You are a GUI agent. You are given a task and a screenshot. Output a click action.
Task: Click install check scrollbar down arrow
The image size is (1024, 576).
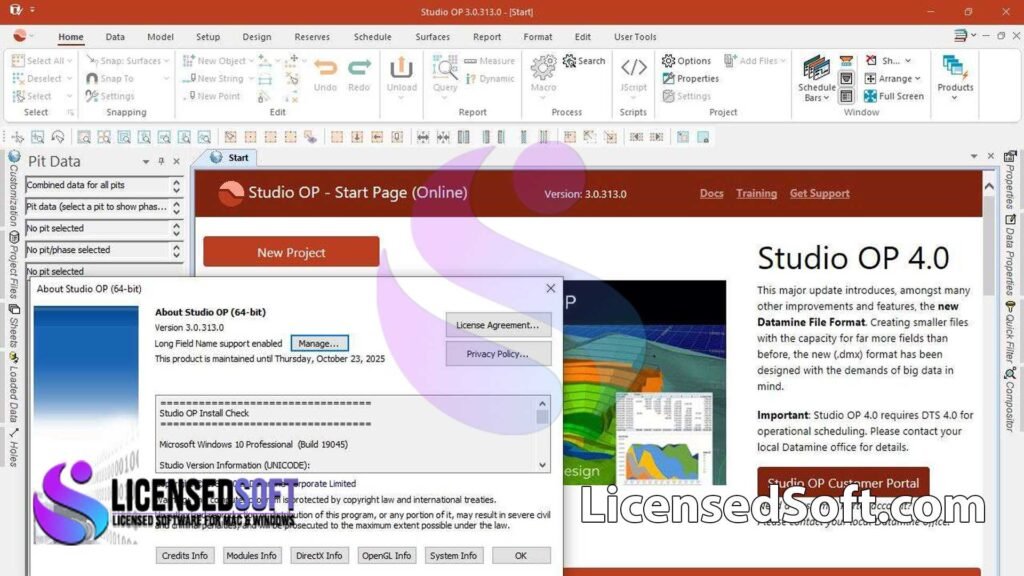[542, 465]
